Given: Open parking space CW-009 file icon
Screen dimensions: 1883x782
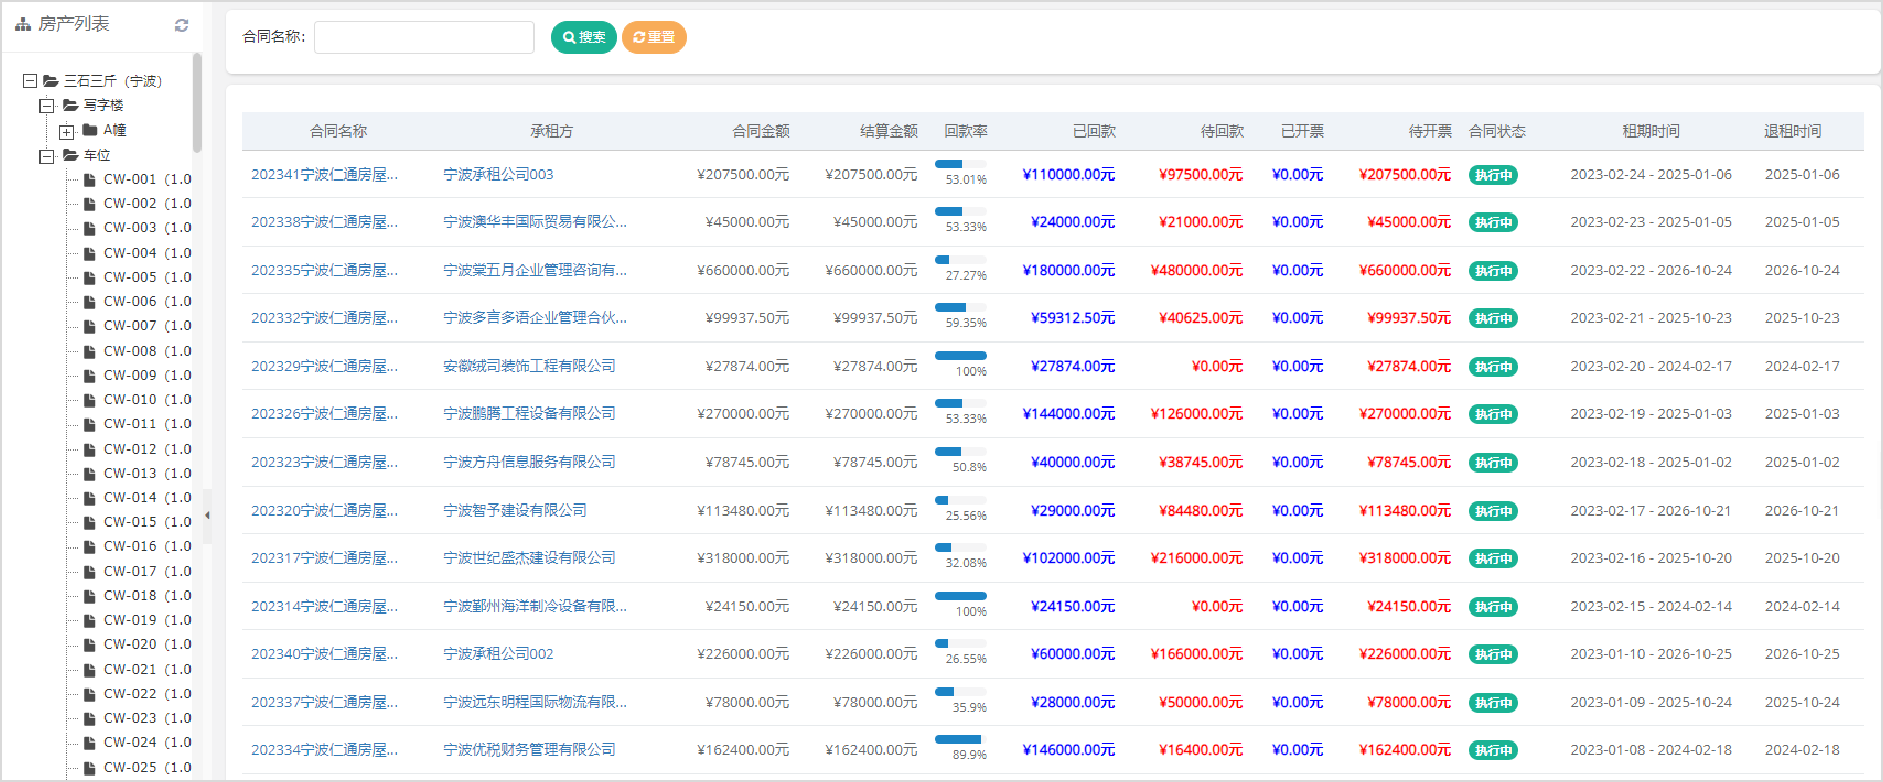Looking at the screenshot, I should (90, 376).
